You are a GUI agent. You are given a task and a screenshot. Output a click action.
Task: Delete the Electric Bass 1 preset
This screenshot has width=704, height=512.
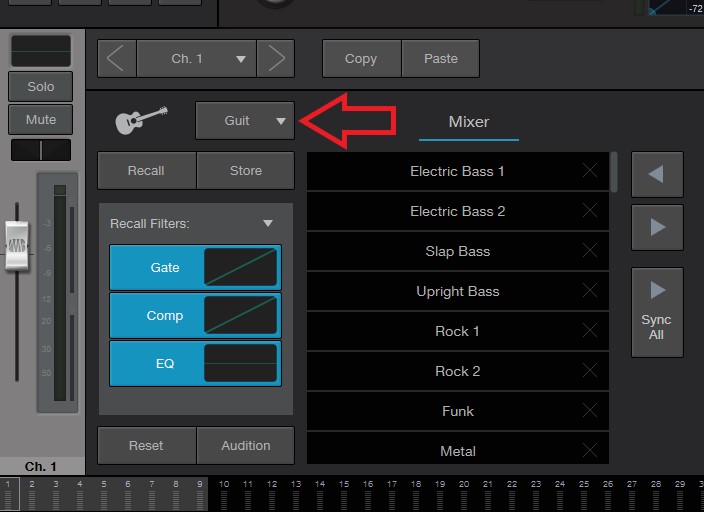[590, 171]
